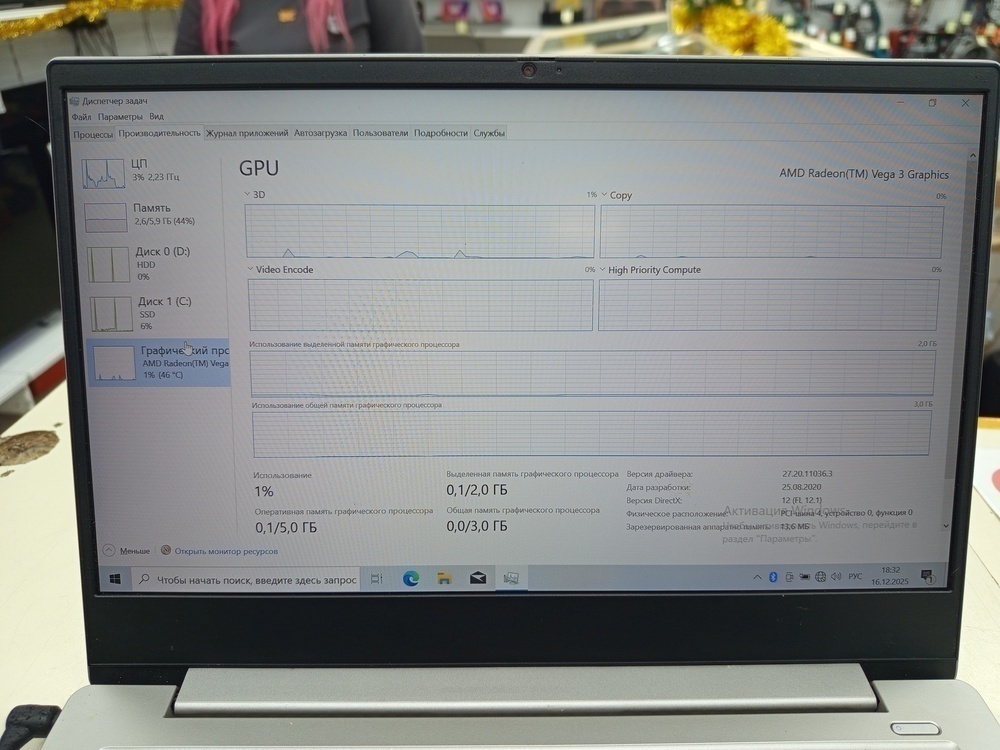Image resolution: width=1000 pixels, height=750 pixels.
Task: Collapse Task Manager with the Меньше button
Action: click(x=128, y=551)
